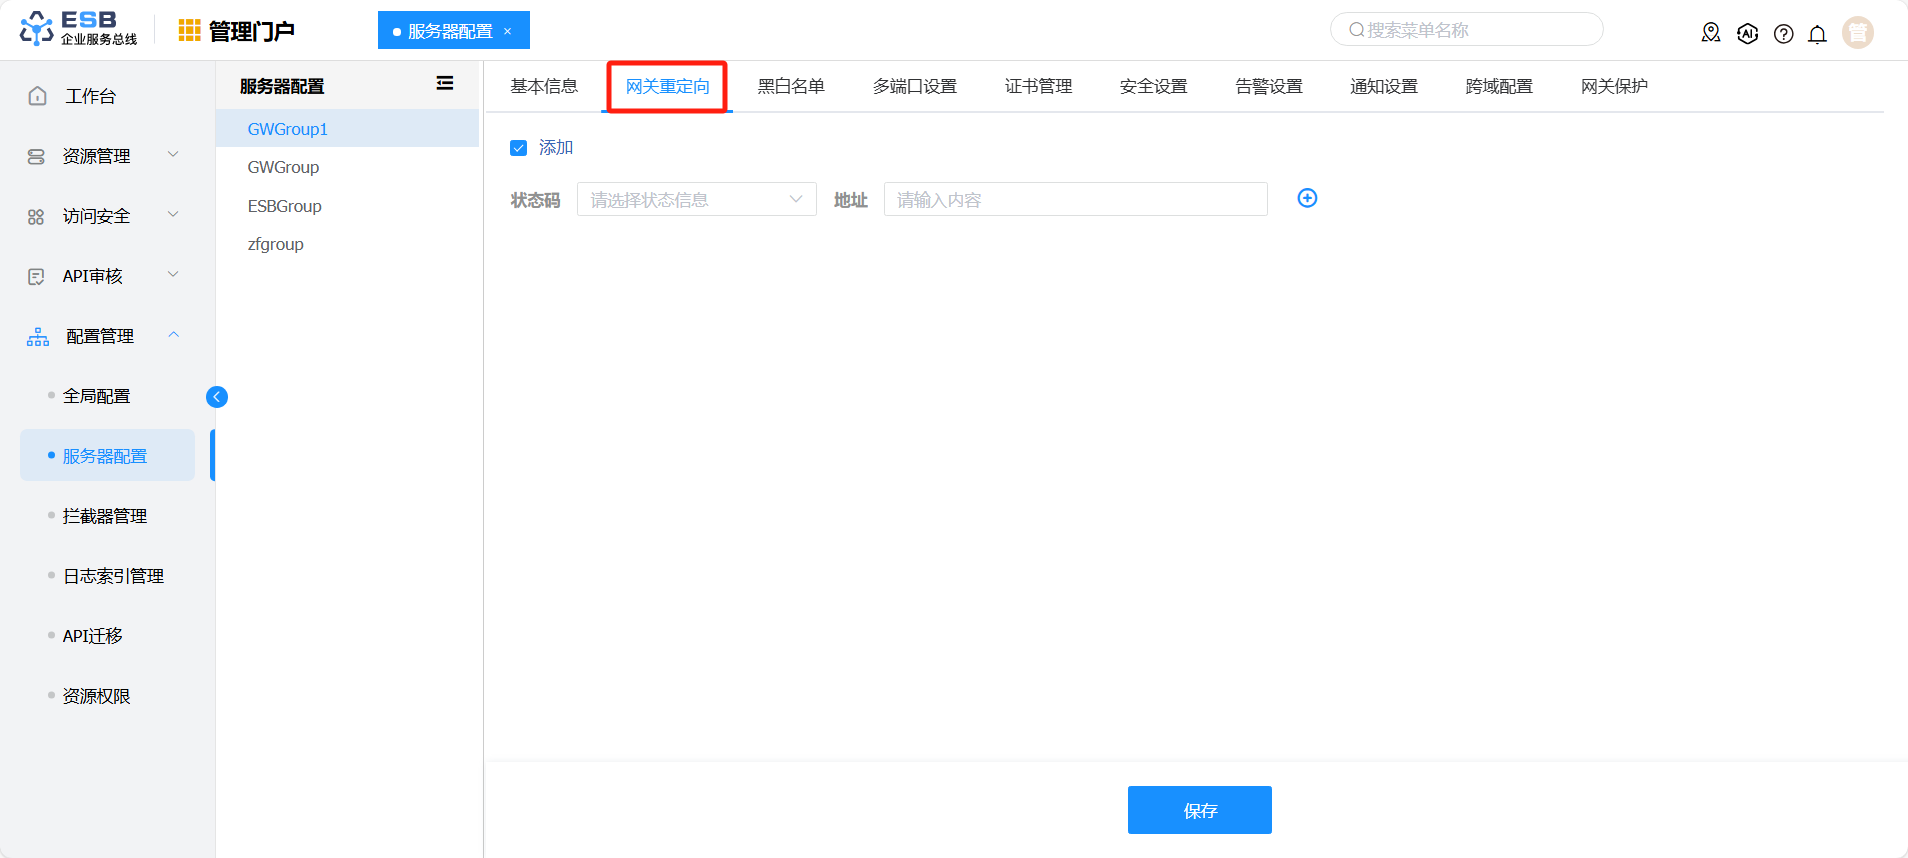Collapse the server list with hamburger icon
The width and height of the screenshot is (1908, 858).
tap(445, 84)
